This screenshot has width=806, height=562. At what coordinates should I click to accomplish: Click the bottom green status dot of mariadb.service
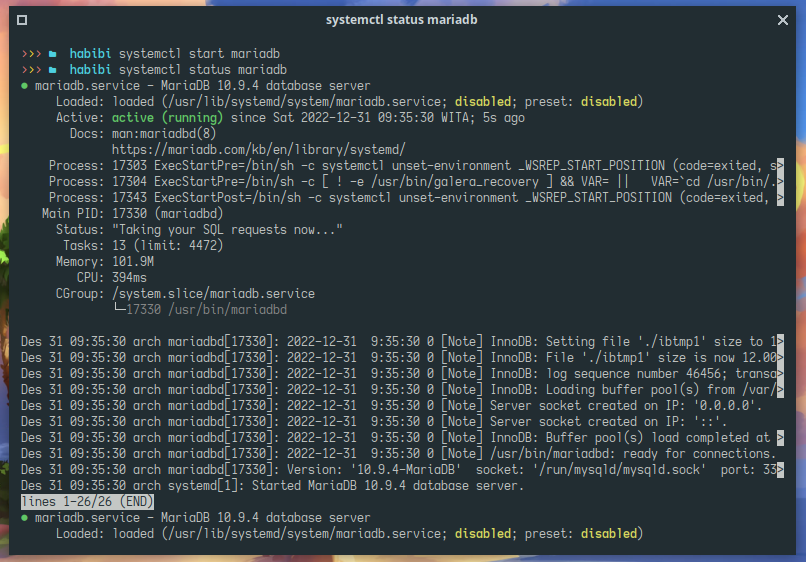(x=24, y=518)
